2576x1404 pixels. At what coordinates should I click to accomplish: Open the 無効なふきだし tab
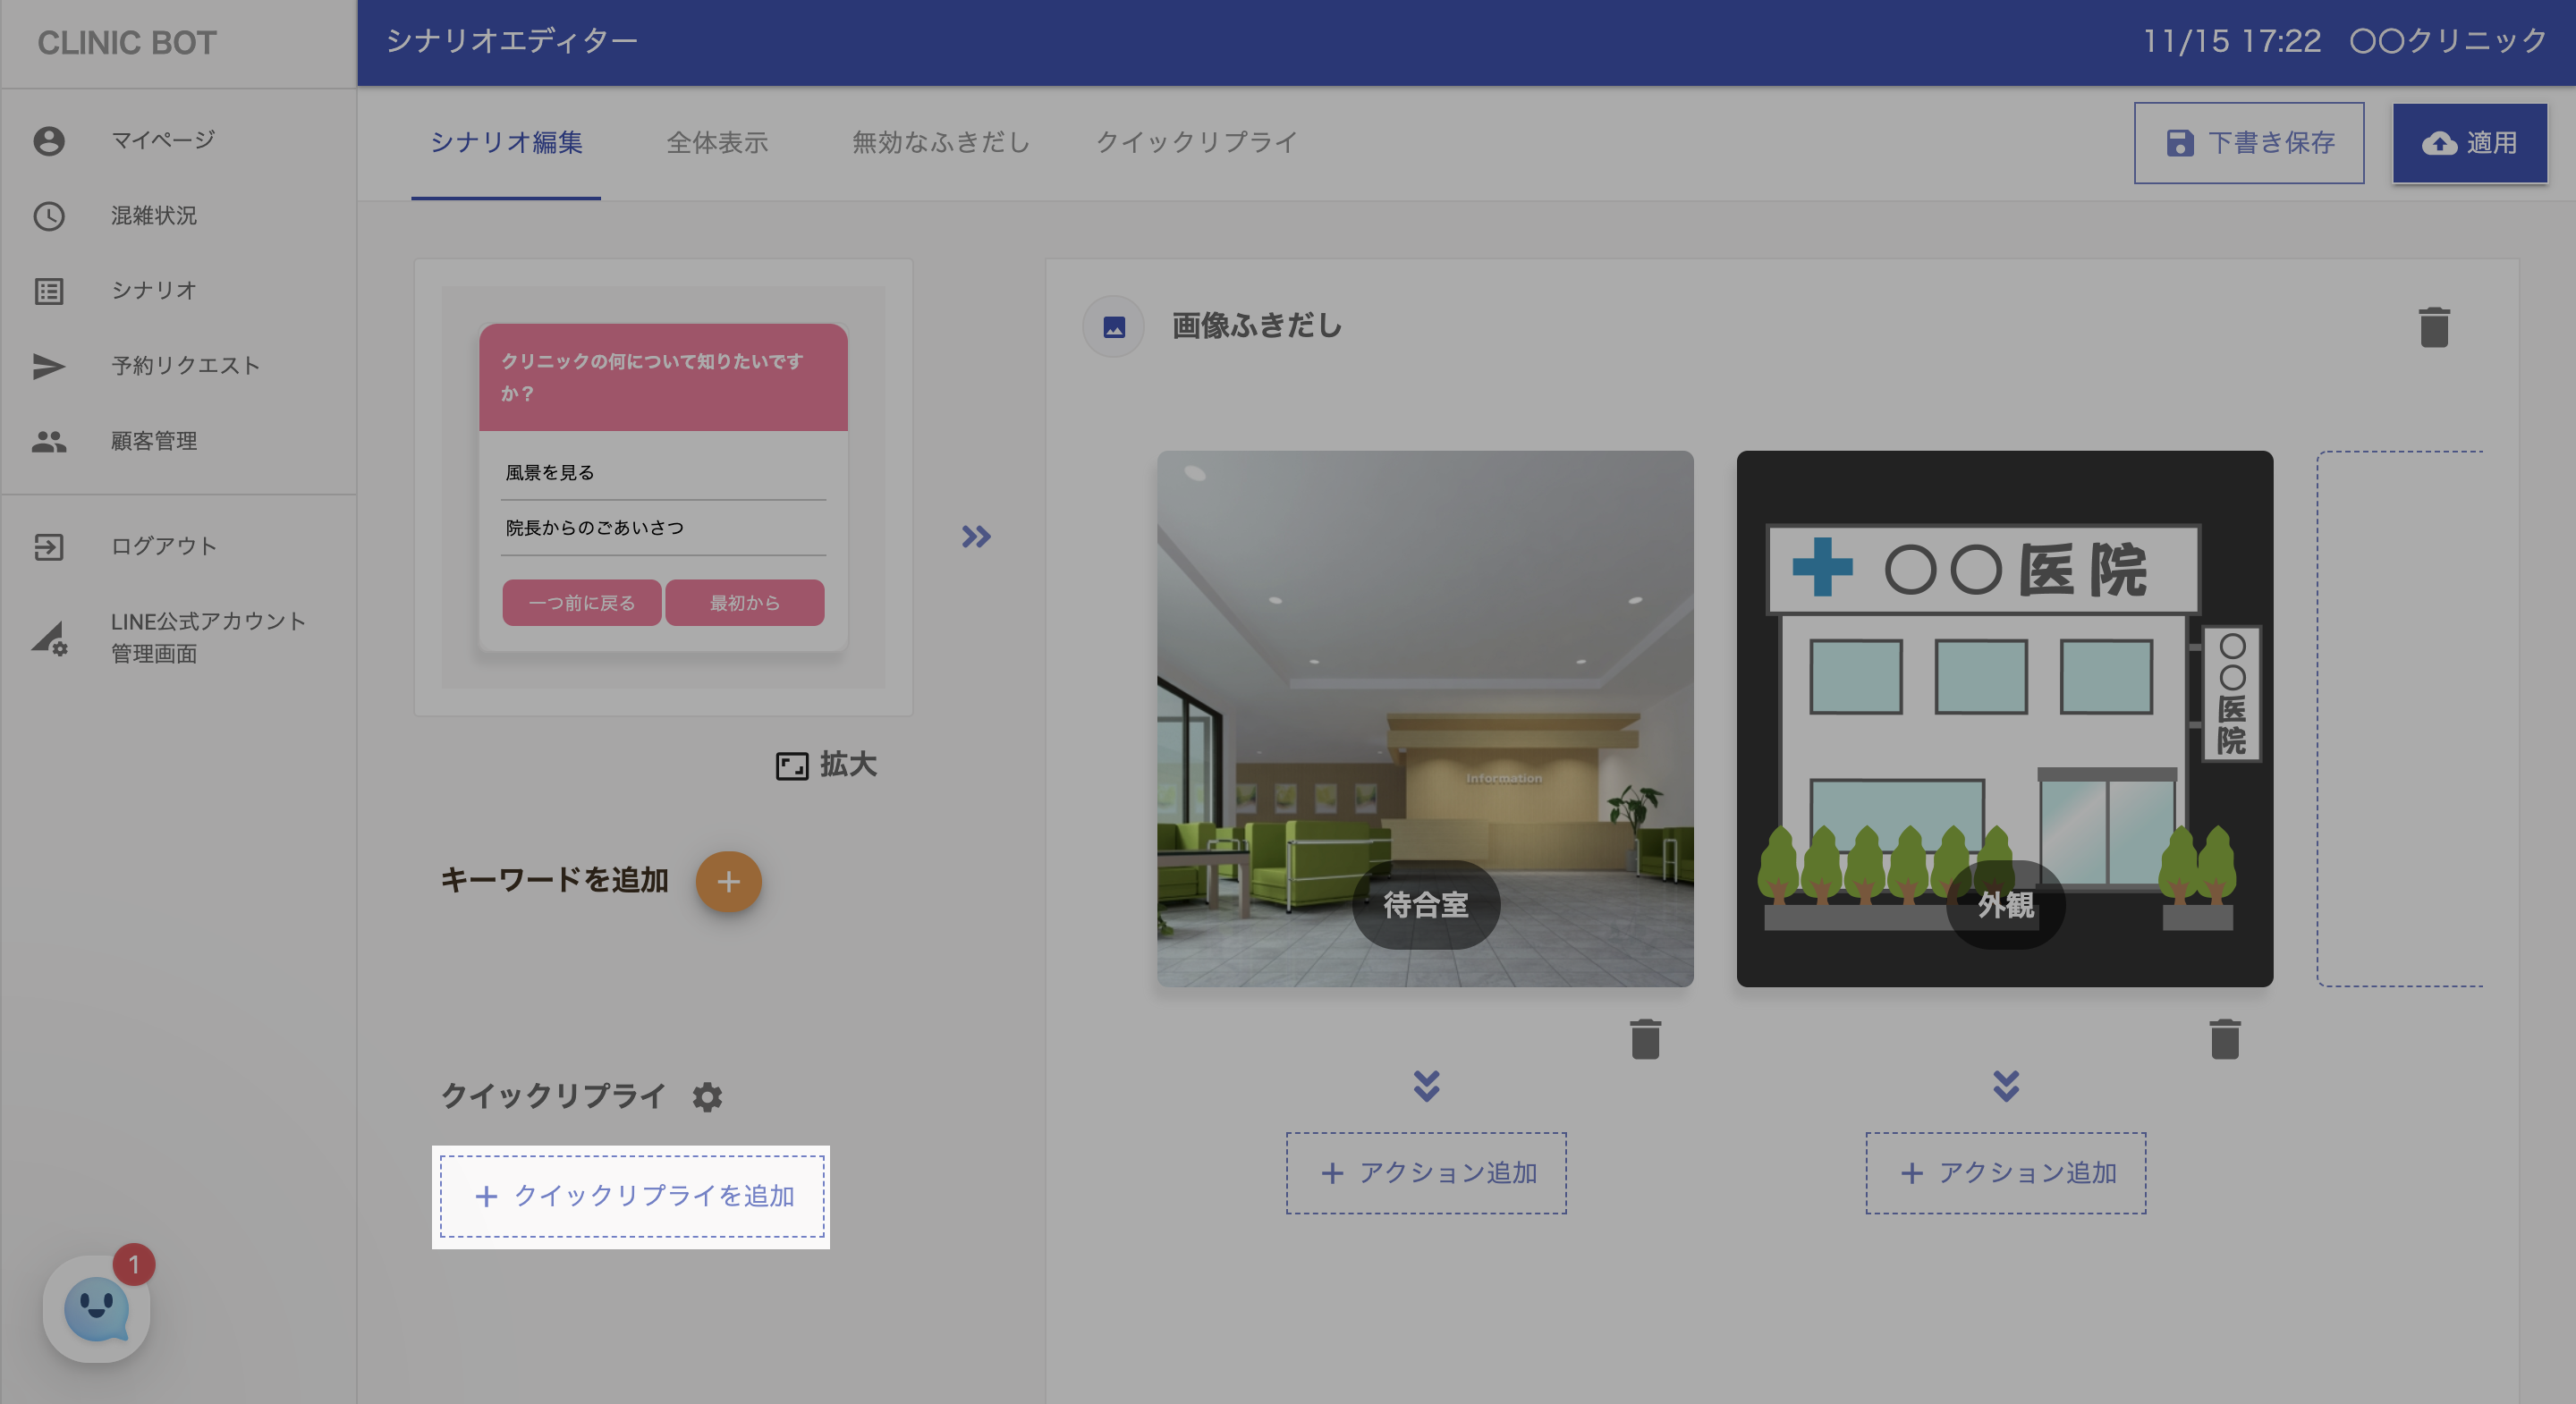[940, 143]
